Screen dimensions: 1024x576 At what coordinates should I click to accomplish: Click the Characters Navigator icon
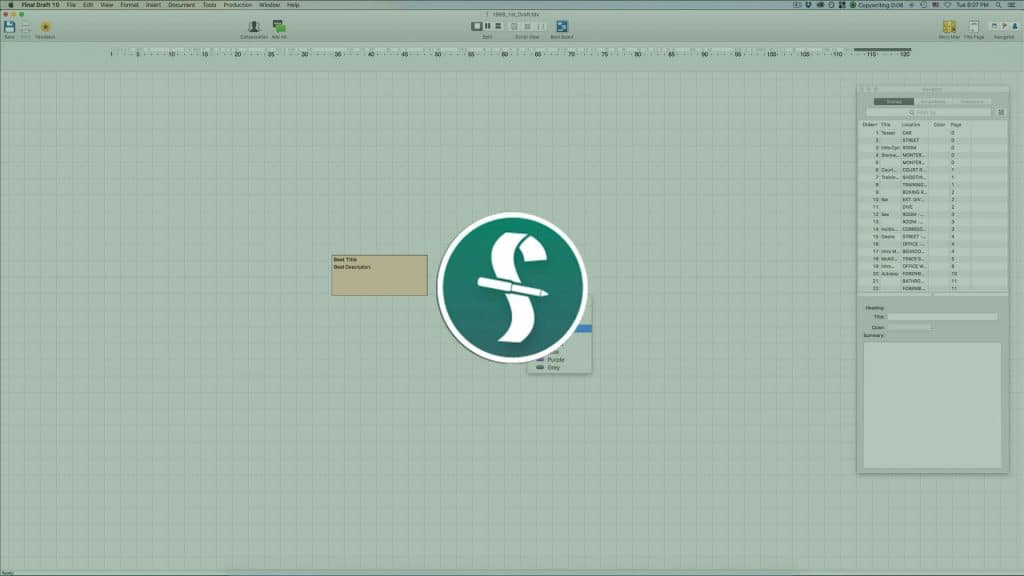[x=1014, y=27]
